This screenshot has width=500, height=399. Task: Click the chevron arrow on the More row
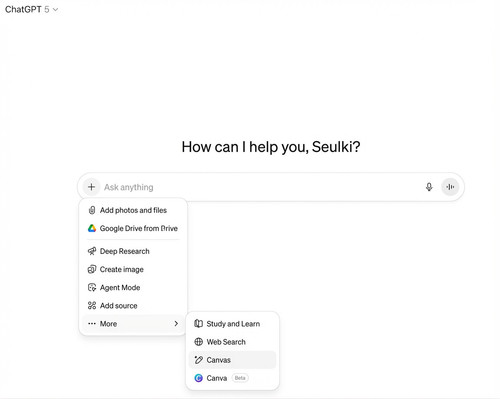click(x=176, y=324)
